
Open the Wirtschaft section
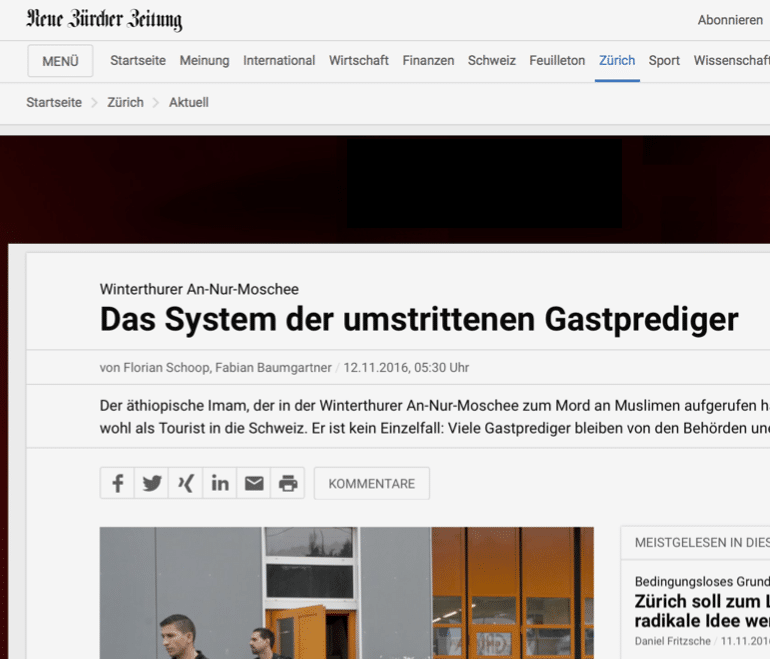359,61
